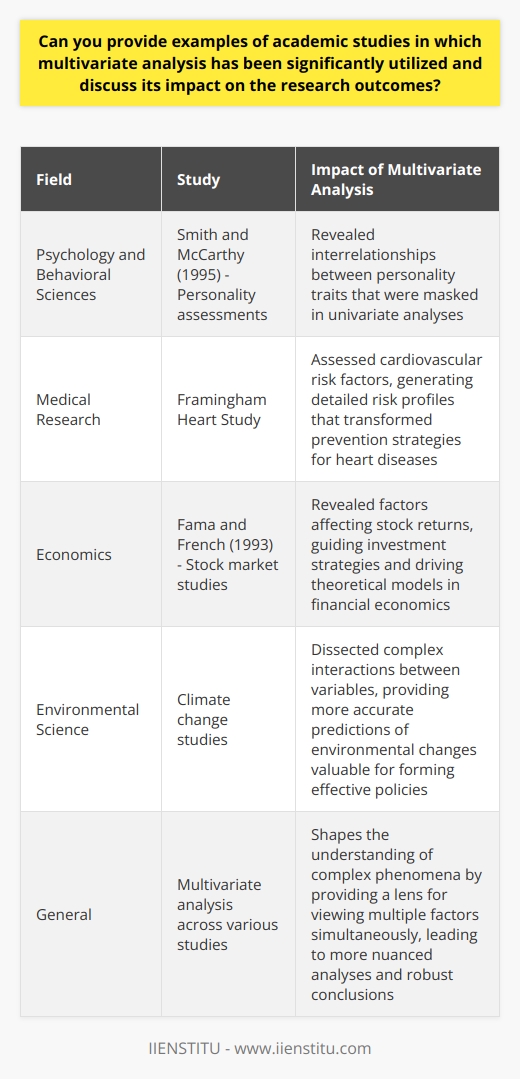Select the Study column header
The width and height of the screenshot is (520, 1079).
click(228, 179)
